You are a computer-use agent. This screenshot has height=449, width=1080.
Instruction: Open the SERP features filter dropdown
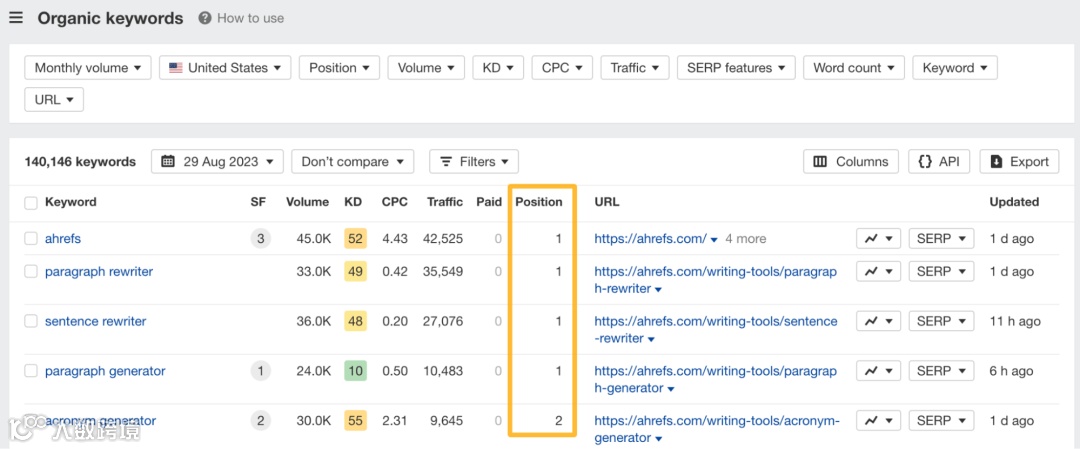click(736, 67)
